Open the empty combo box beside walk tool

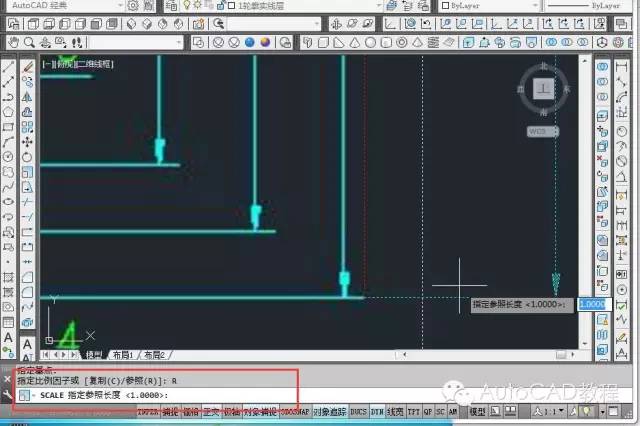(x=136, y=42)
